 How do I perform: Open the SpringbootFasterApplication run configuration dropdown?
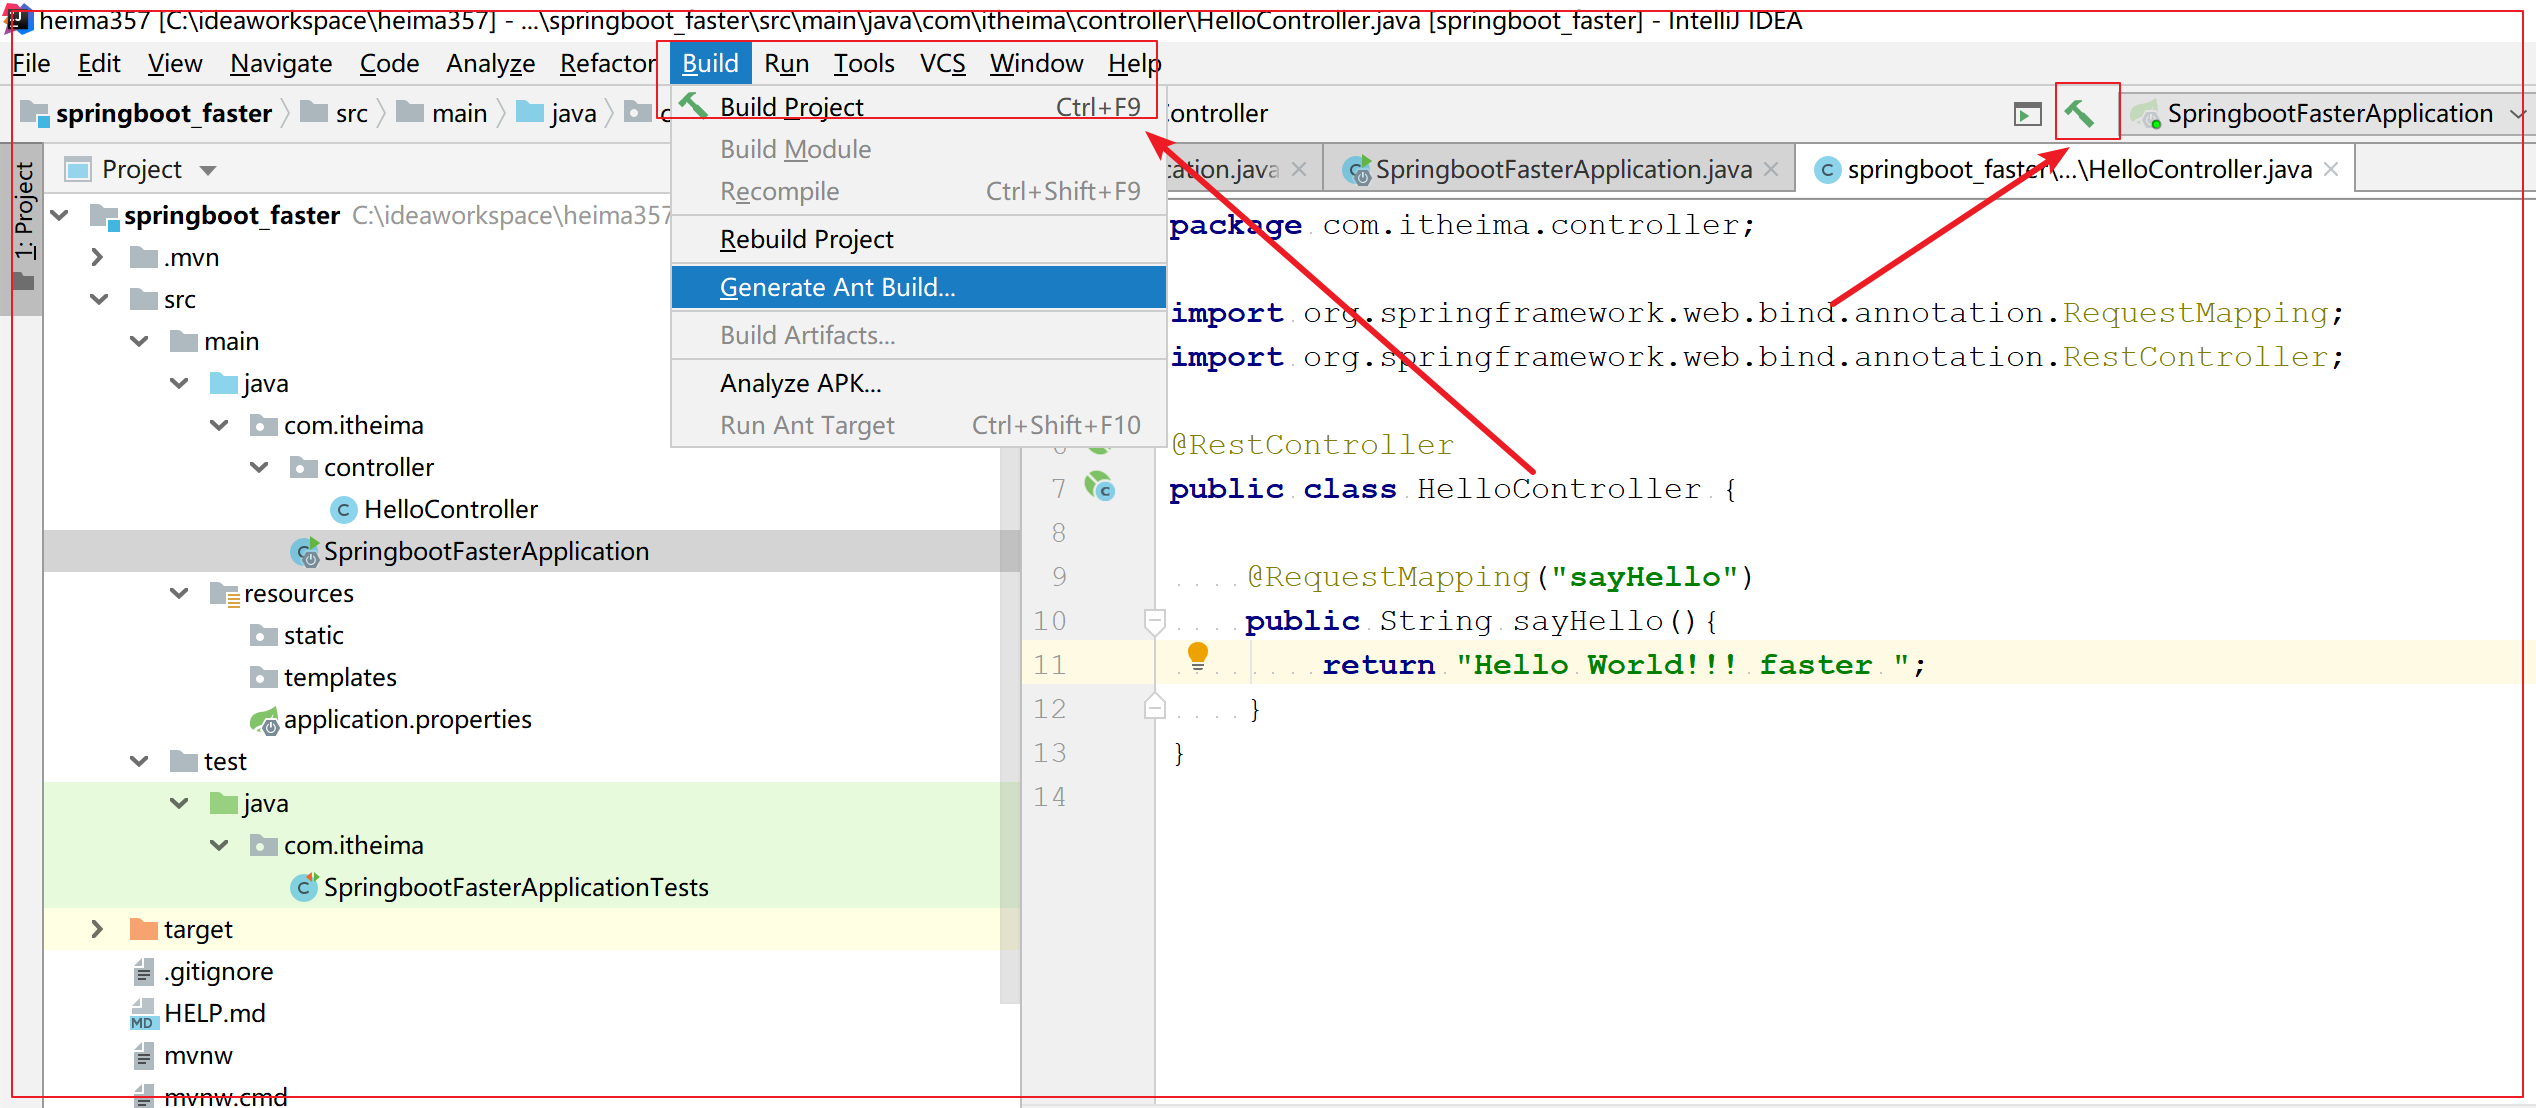click(2517, 114)
